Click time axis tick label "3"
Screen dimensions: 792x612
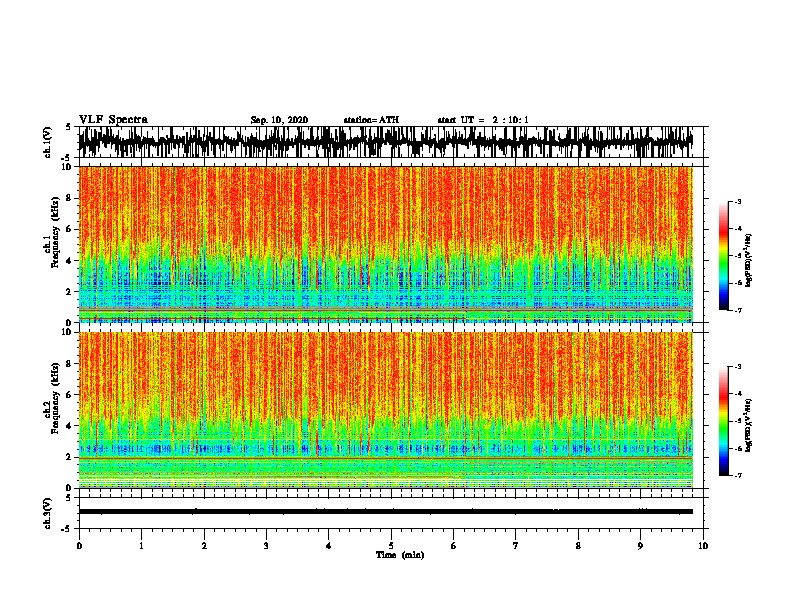point(266,546)
